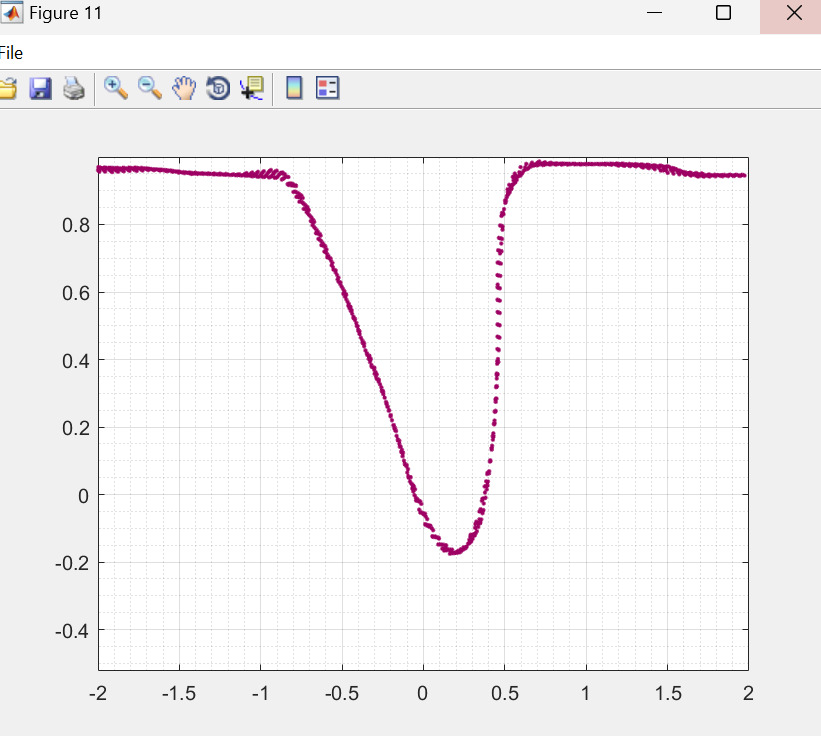The height and width of the screenshot is (736, 821).
Task: Click the y-axis tick label 0.8
Action: (76, 225)
